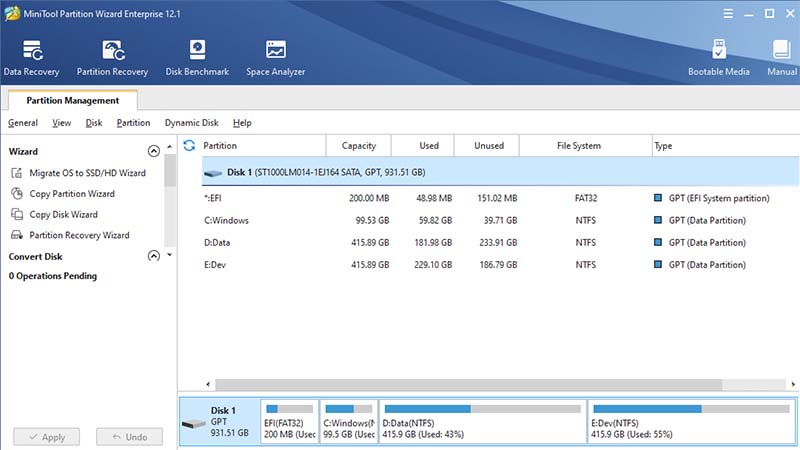Launch Partition Recovery Wizard link
Image resolution: width=800 pixels, height=450 pixels.
click(x=79, y=235)
